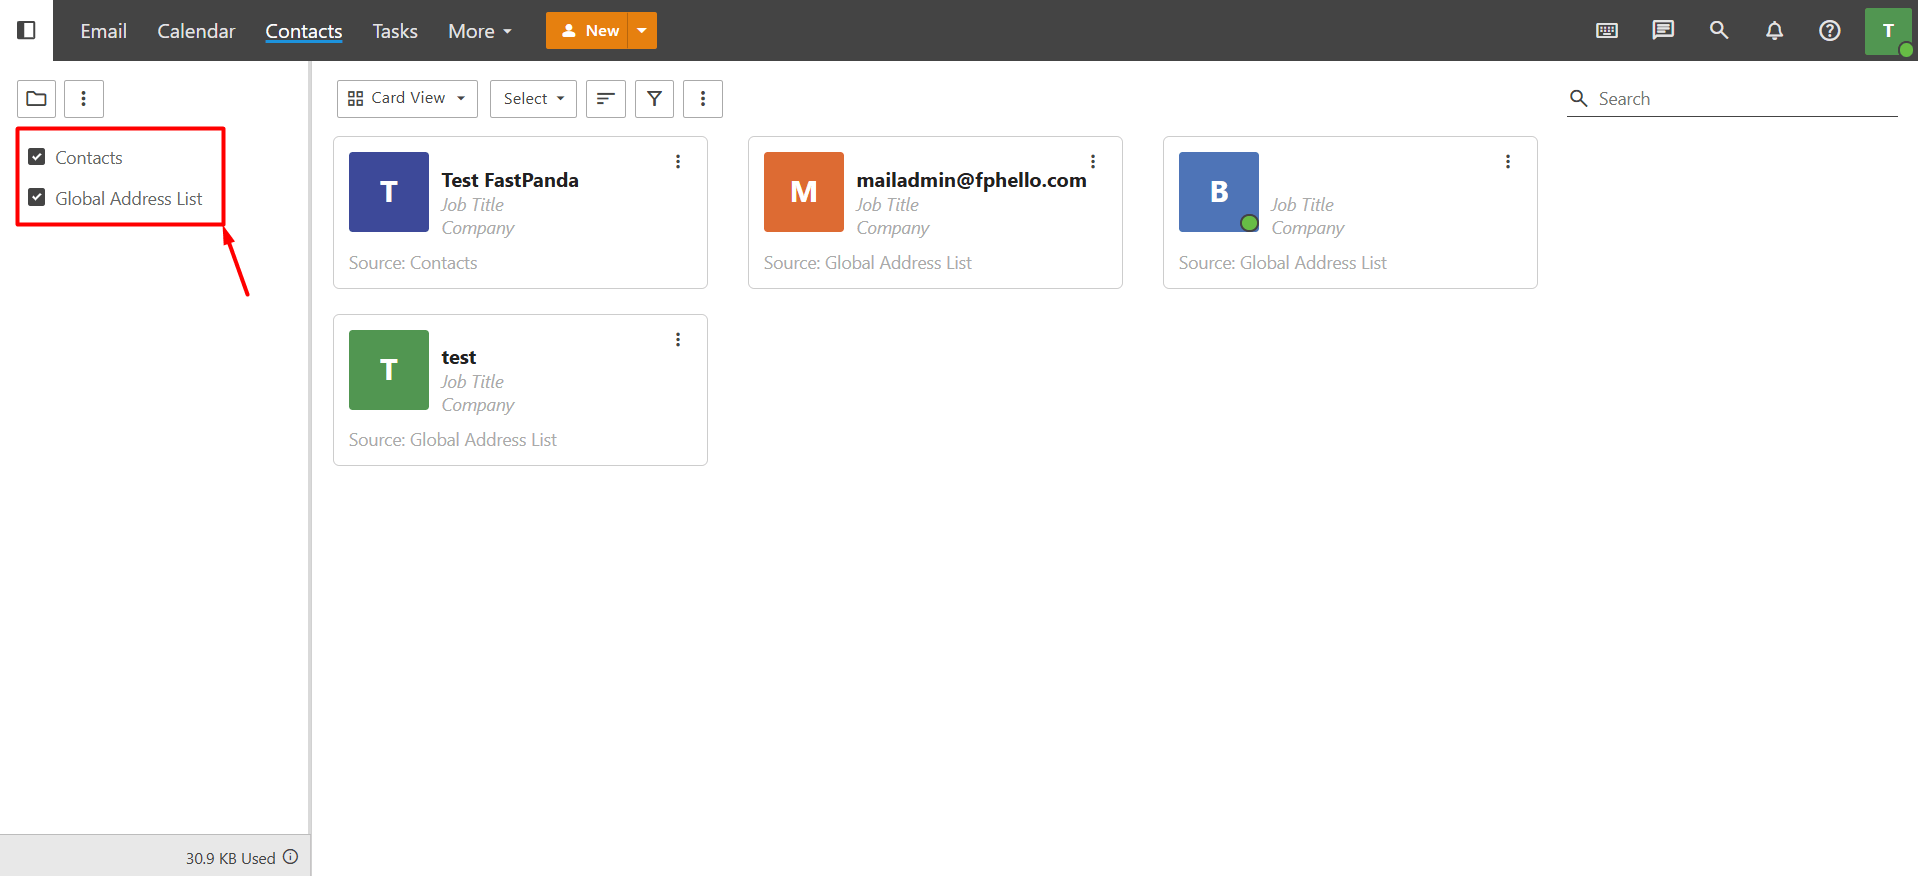Image resolution: width=1918 pixels, height=876 pixels.
Task: Click Test FastPanda blue T avatar
Action: (389, 192)
